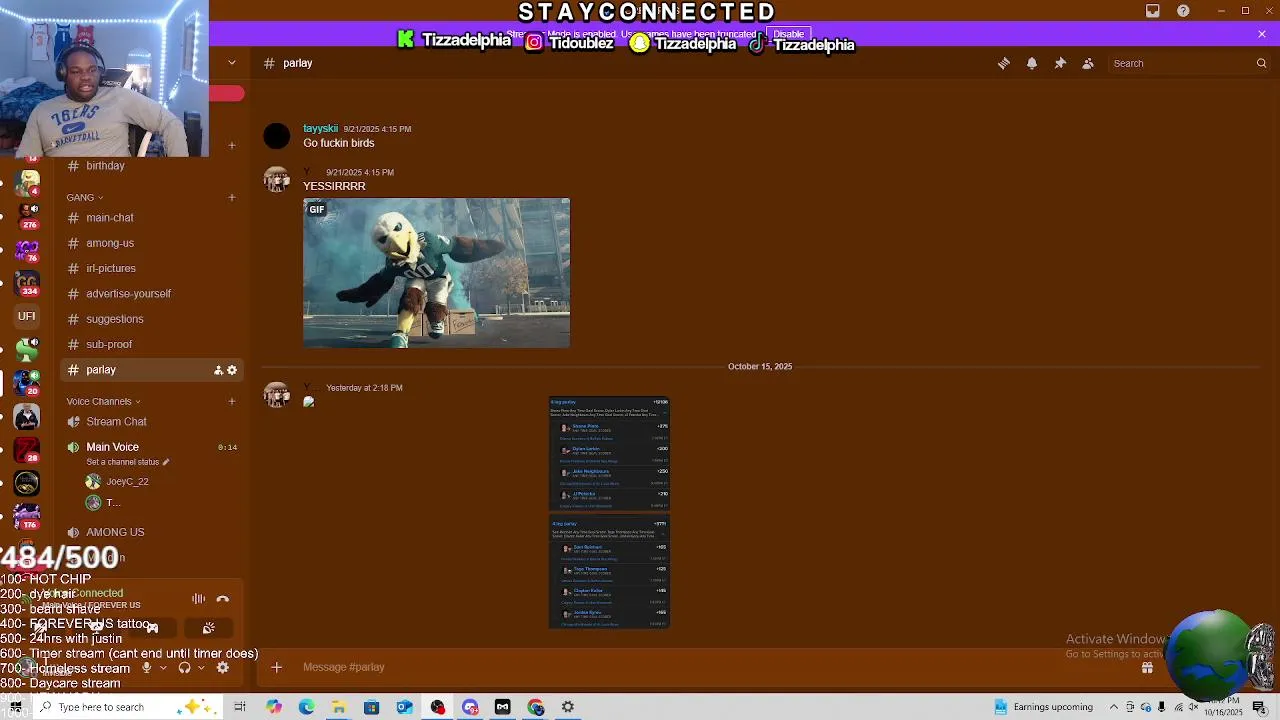This screenshot has width=1280, height=720.
Task: Toggle the member list icon
Action: click(x=1088, y=63)
